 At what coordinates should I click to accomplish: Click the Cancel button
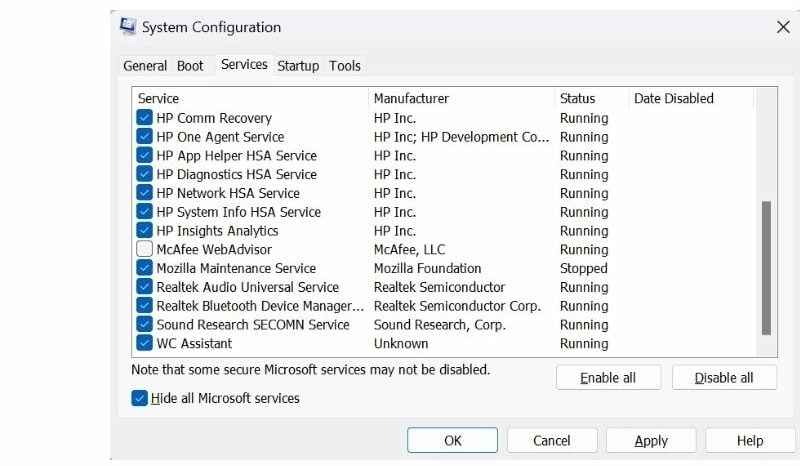[552, 440]
